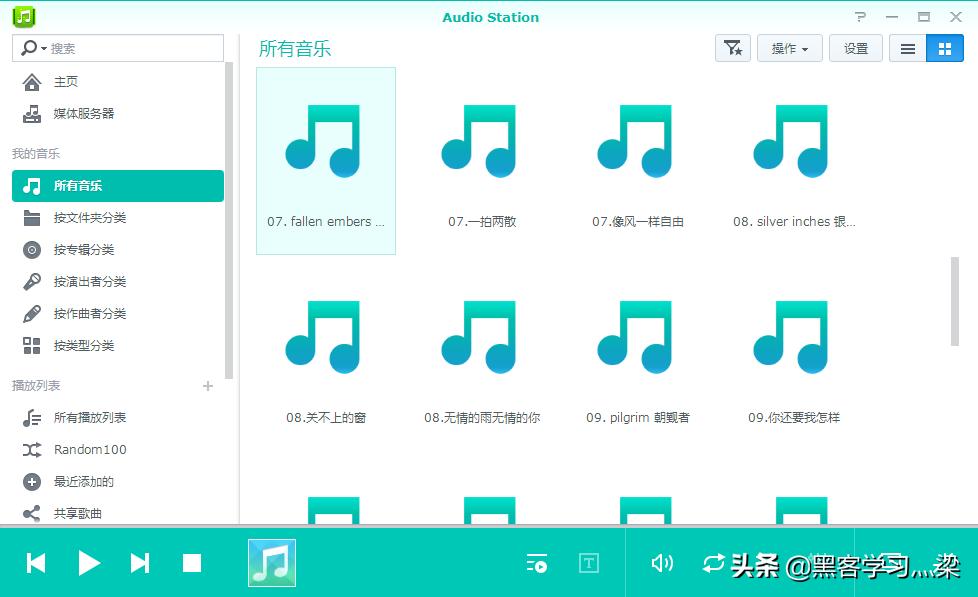This screenshot has width=978, height=597.
Task: Switch to list view layout
Action: coord(907,47)
